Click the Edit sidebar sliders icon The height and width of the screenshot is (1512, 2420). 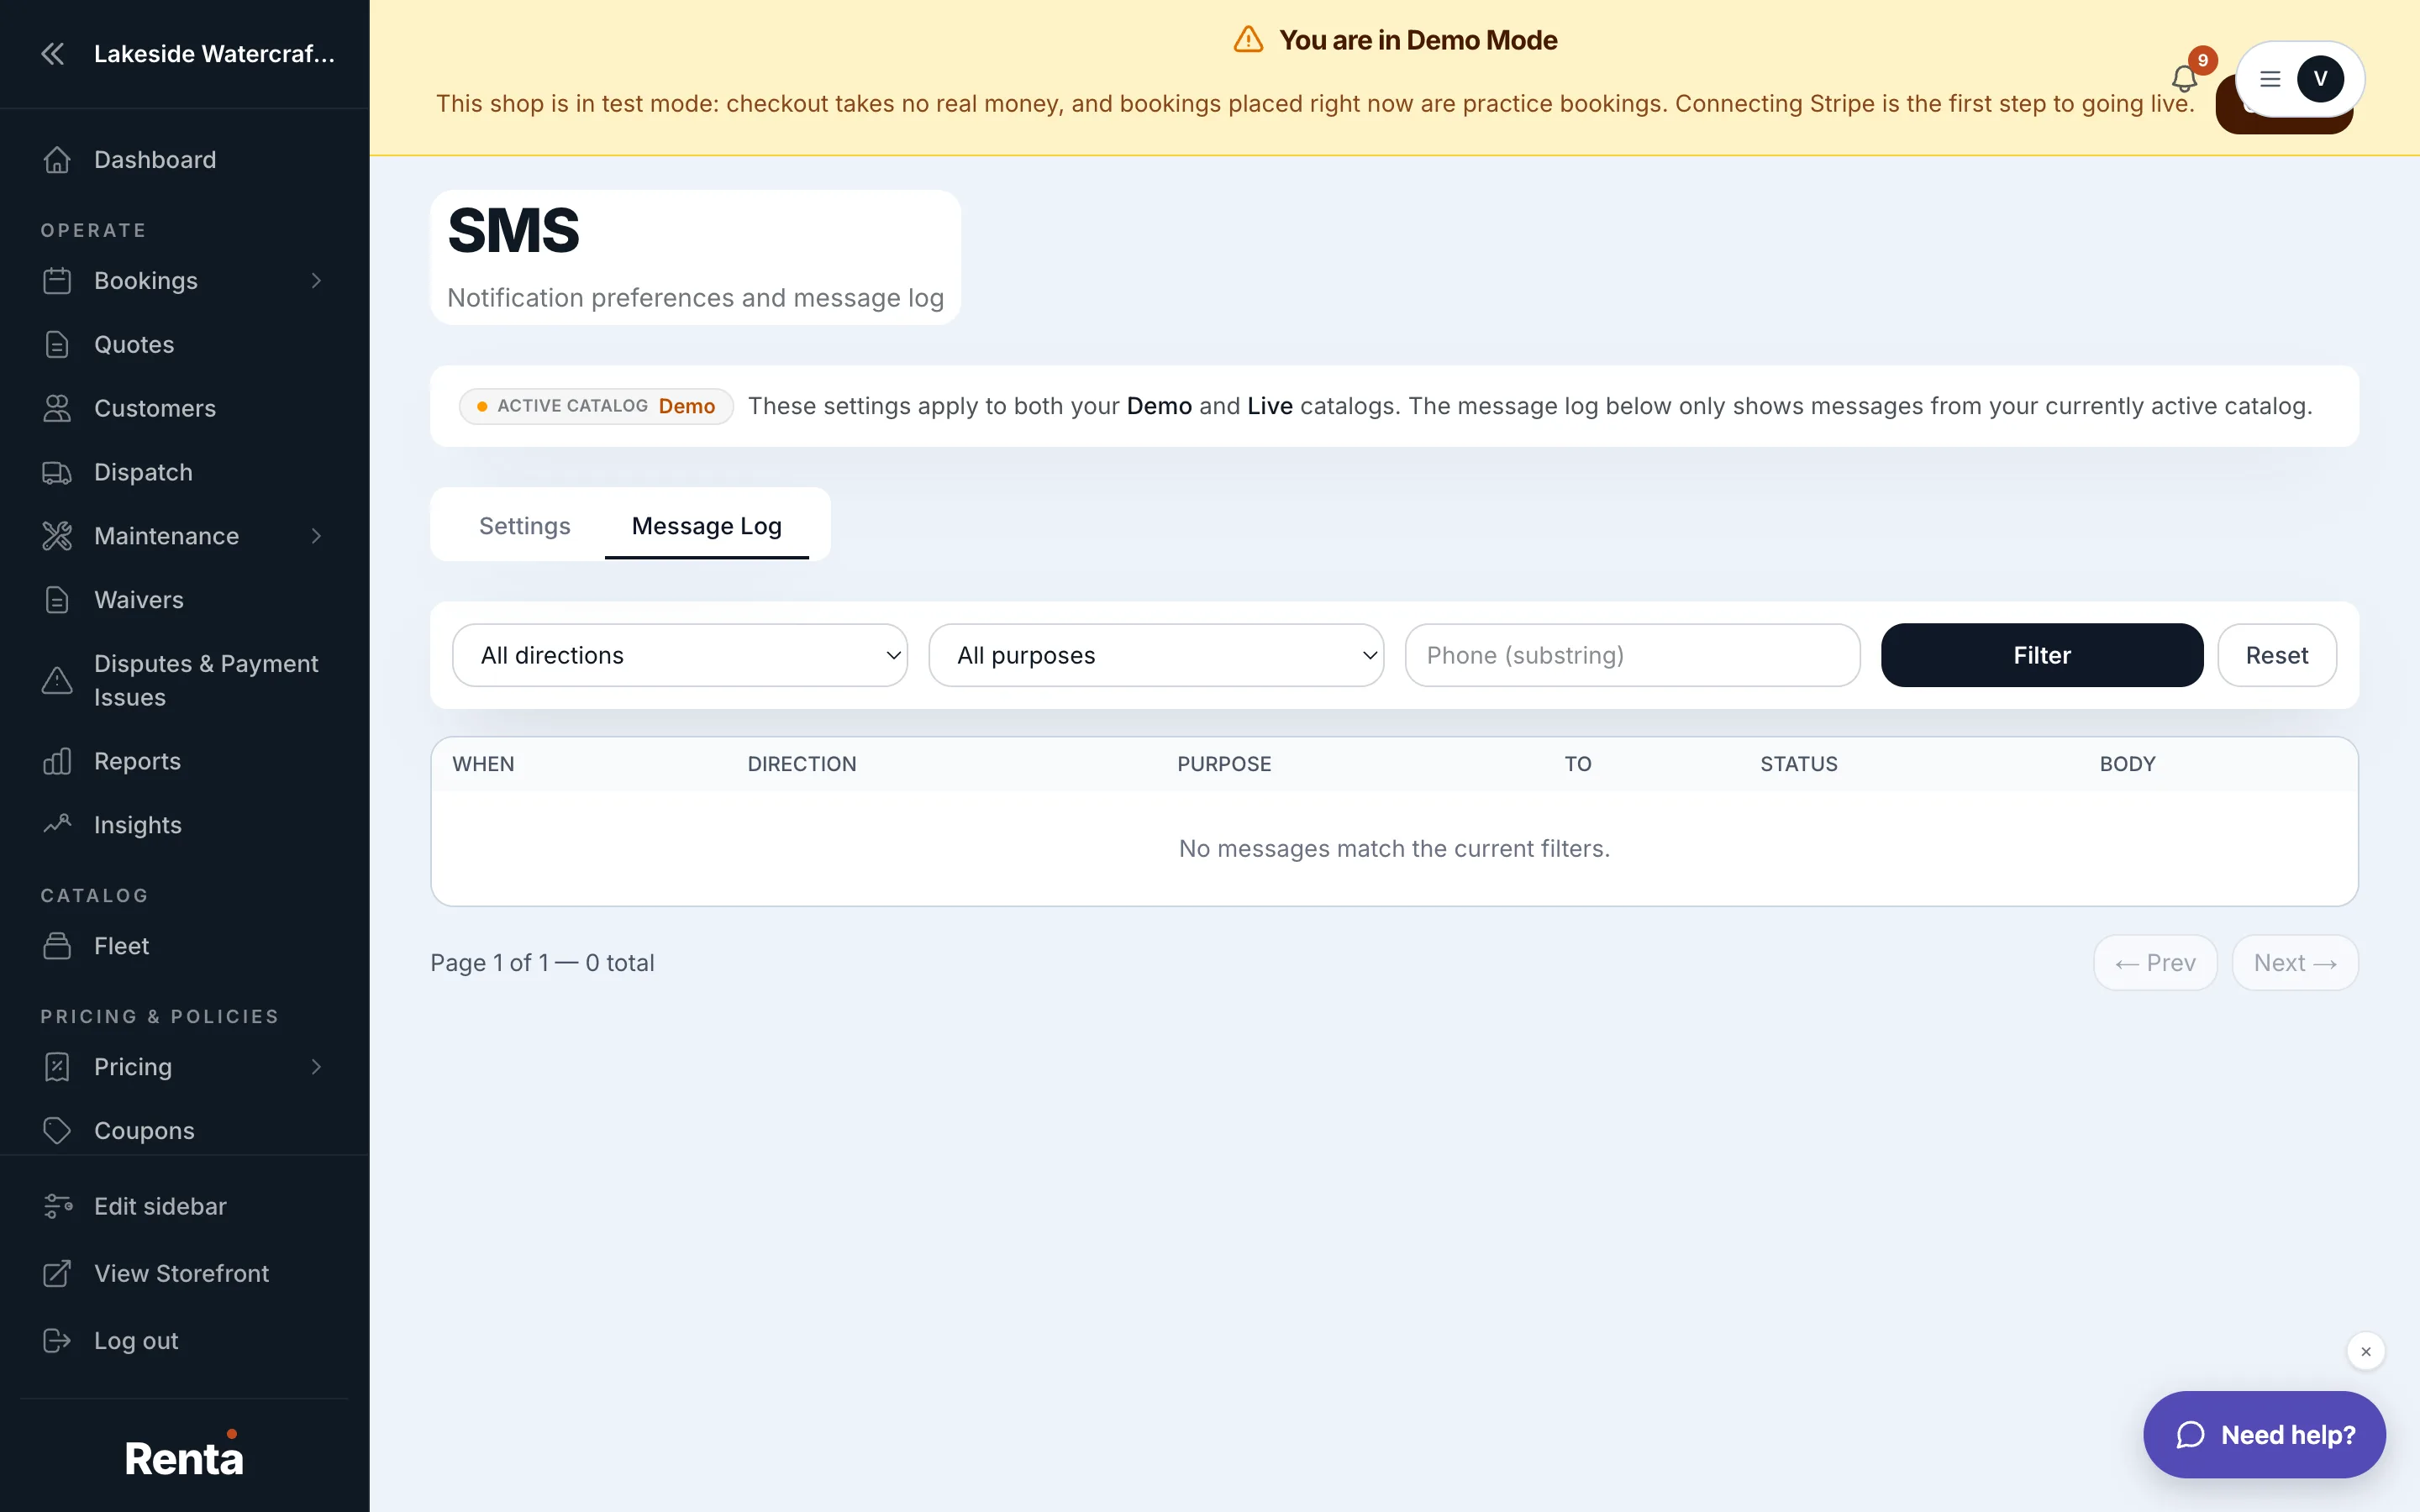(x=57, y=1207)
